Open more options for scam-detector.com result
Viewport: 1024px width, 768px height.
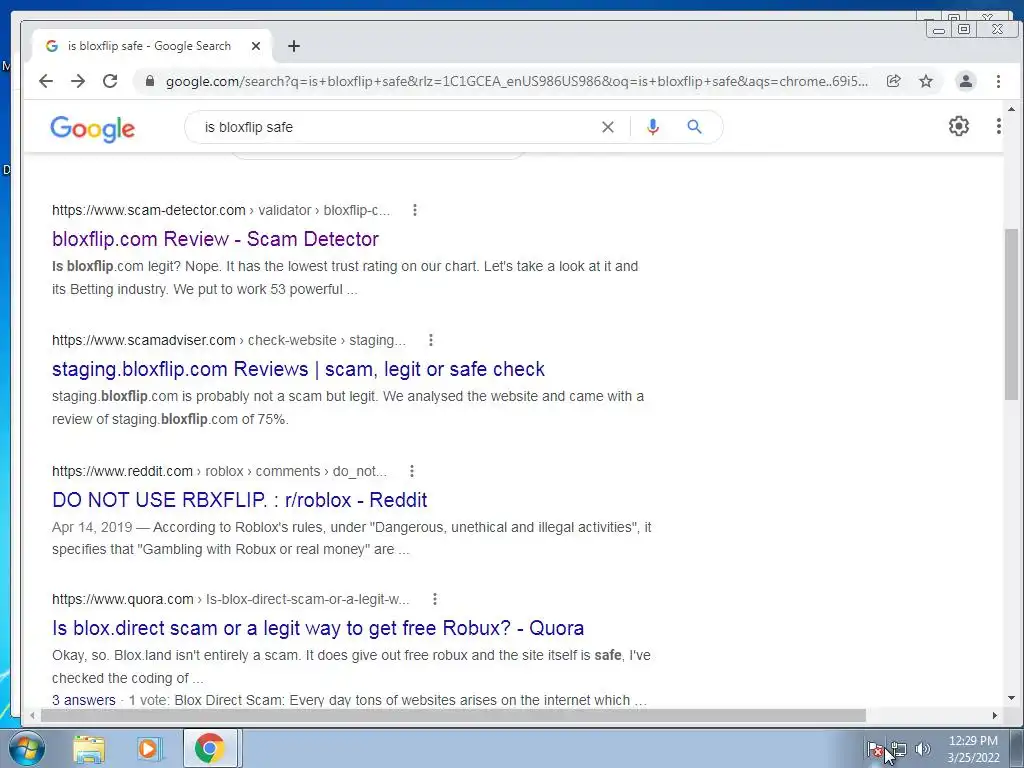tap(415, 210)
